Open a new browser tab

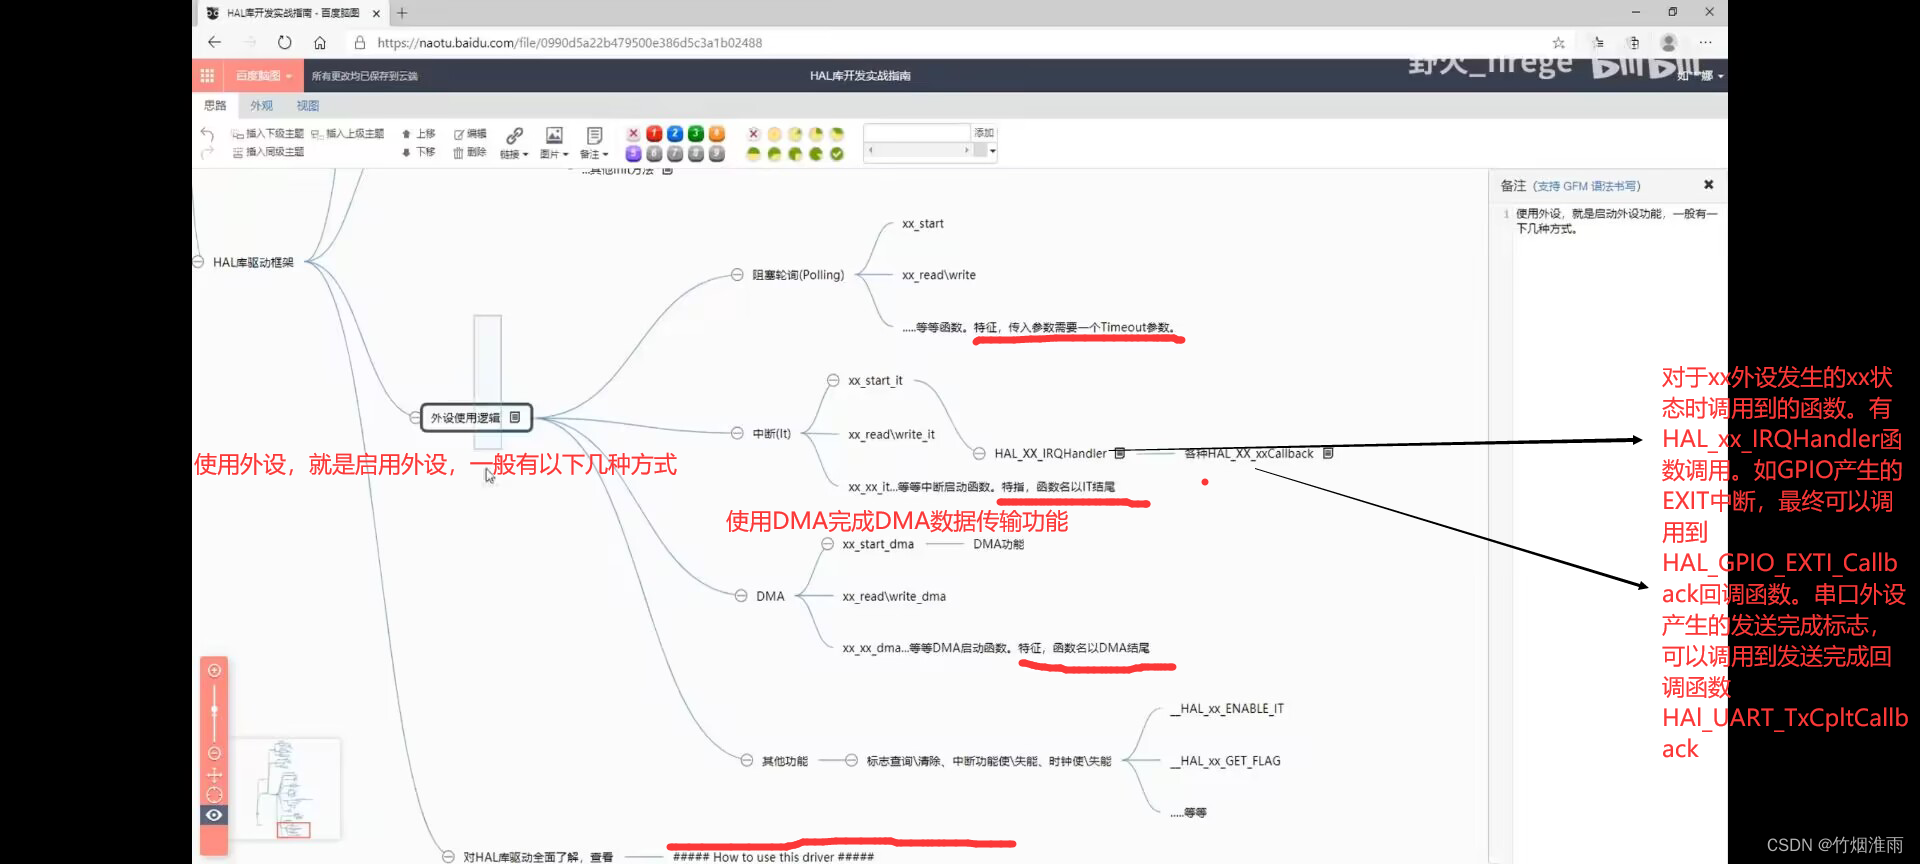[x=402, y=13]
